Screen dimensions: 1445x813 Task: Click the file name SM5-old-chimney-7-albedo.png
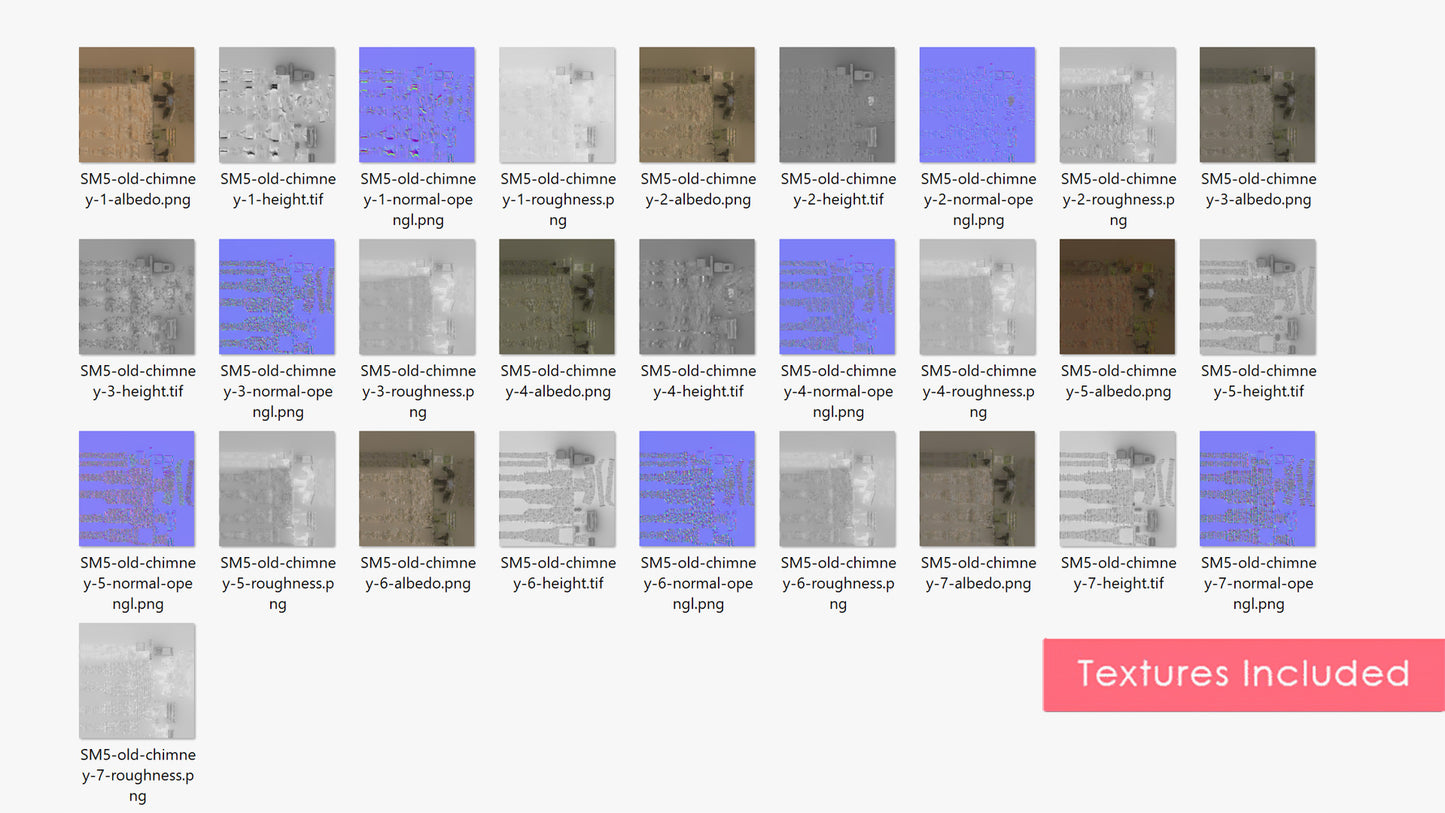978,573
